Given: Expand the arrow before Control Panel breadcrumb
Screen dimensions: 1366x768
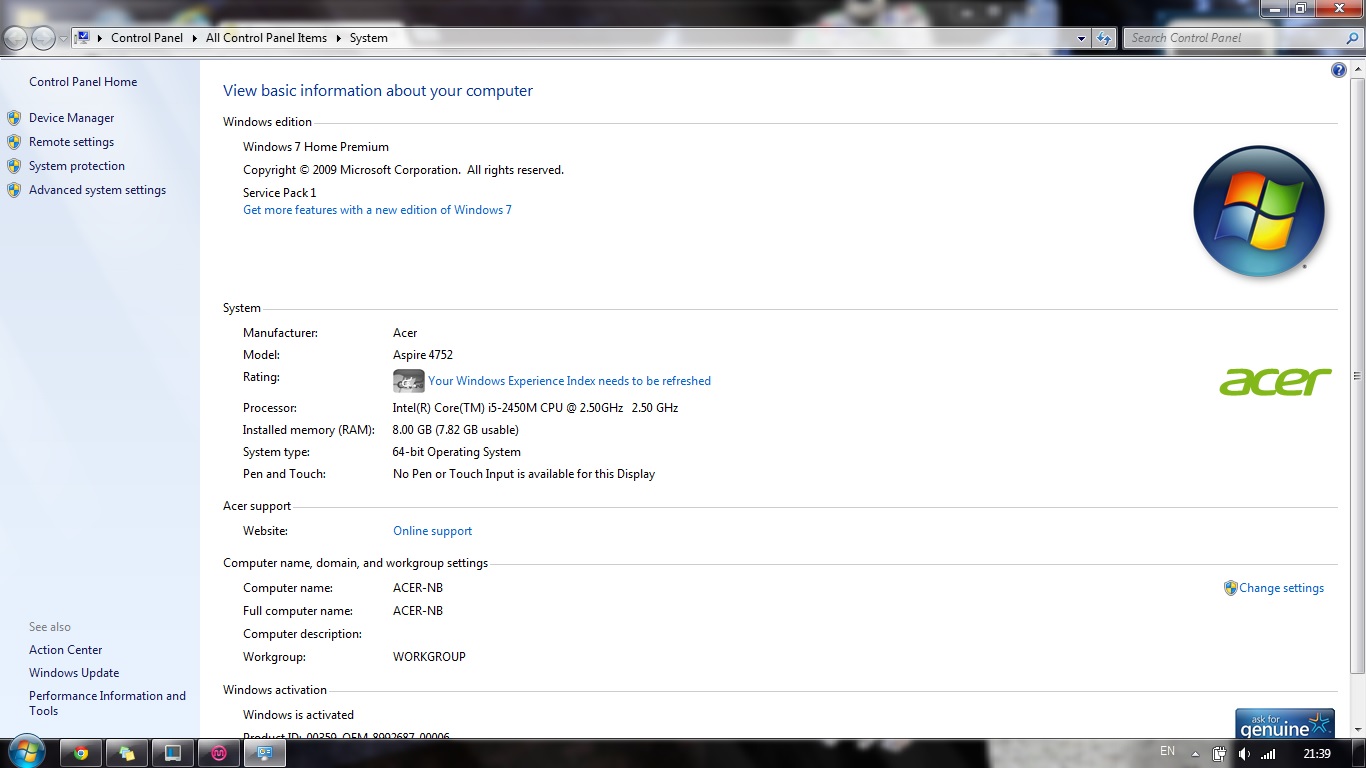Looking at the screenshot, I should tap(101, 38).
